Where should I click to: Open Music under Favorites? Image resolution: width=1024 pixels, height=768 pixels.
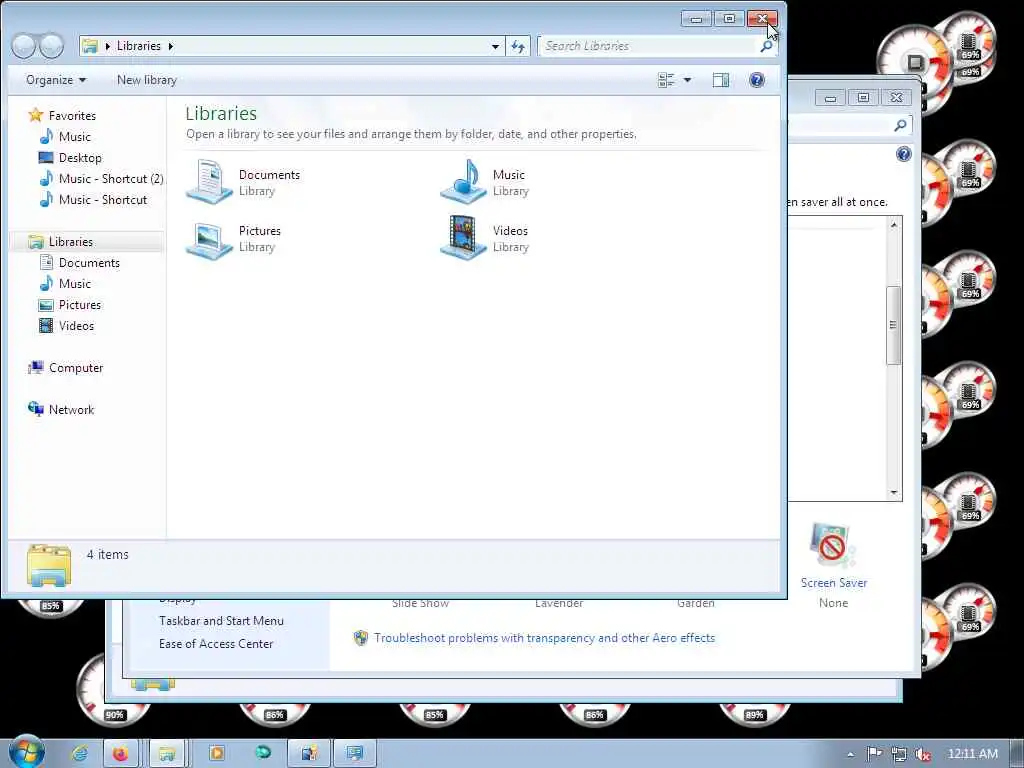pos(74,136)
